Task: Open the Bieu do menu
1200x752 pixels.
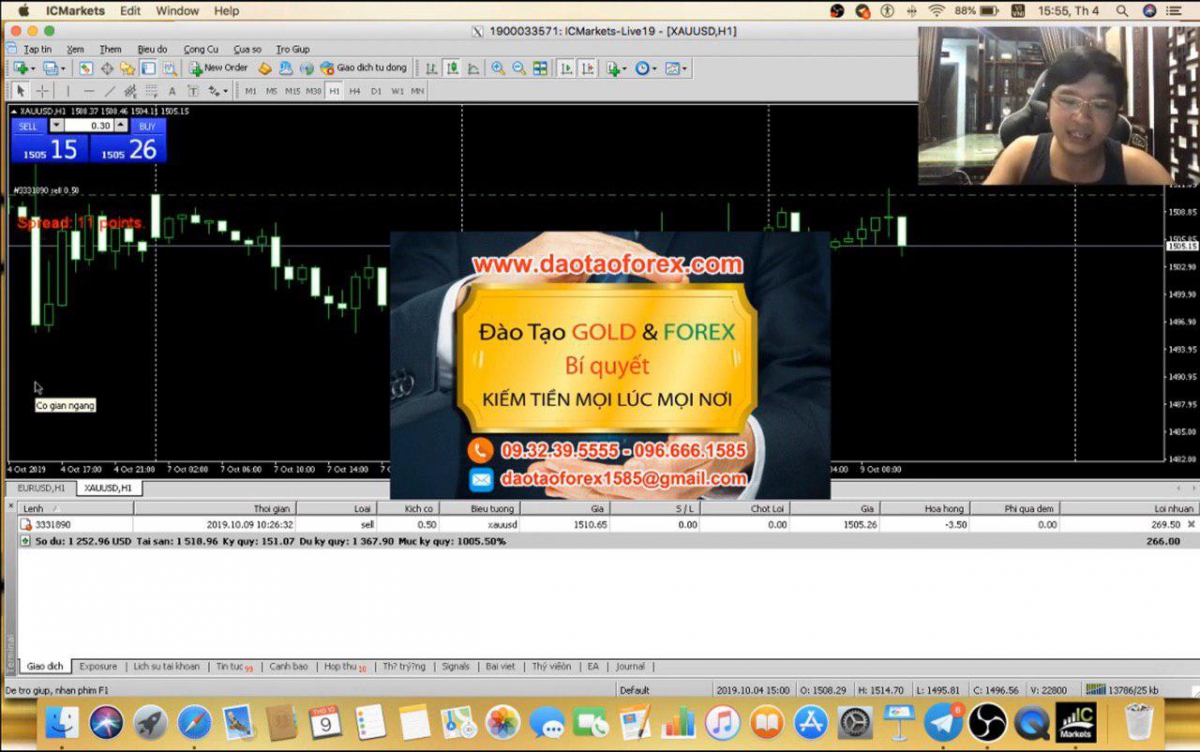Action: [153, 49]
